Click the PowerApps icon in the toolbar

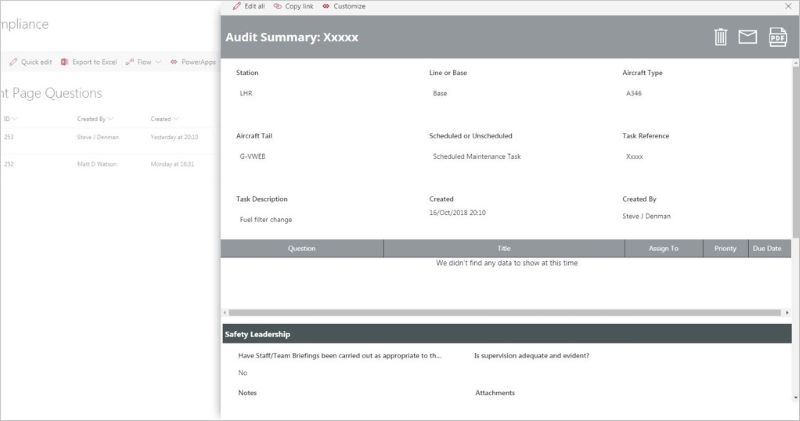pyautogui.click(x=174, y=62)
